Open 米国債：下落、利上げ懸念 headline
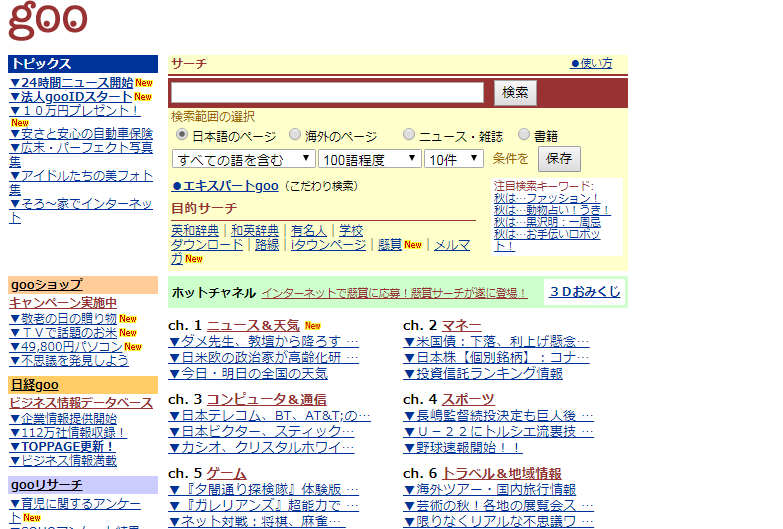Image resolution: width=783 pixels, height=529 pixels. point(496,342)
